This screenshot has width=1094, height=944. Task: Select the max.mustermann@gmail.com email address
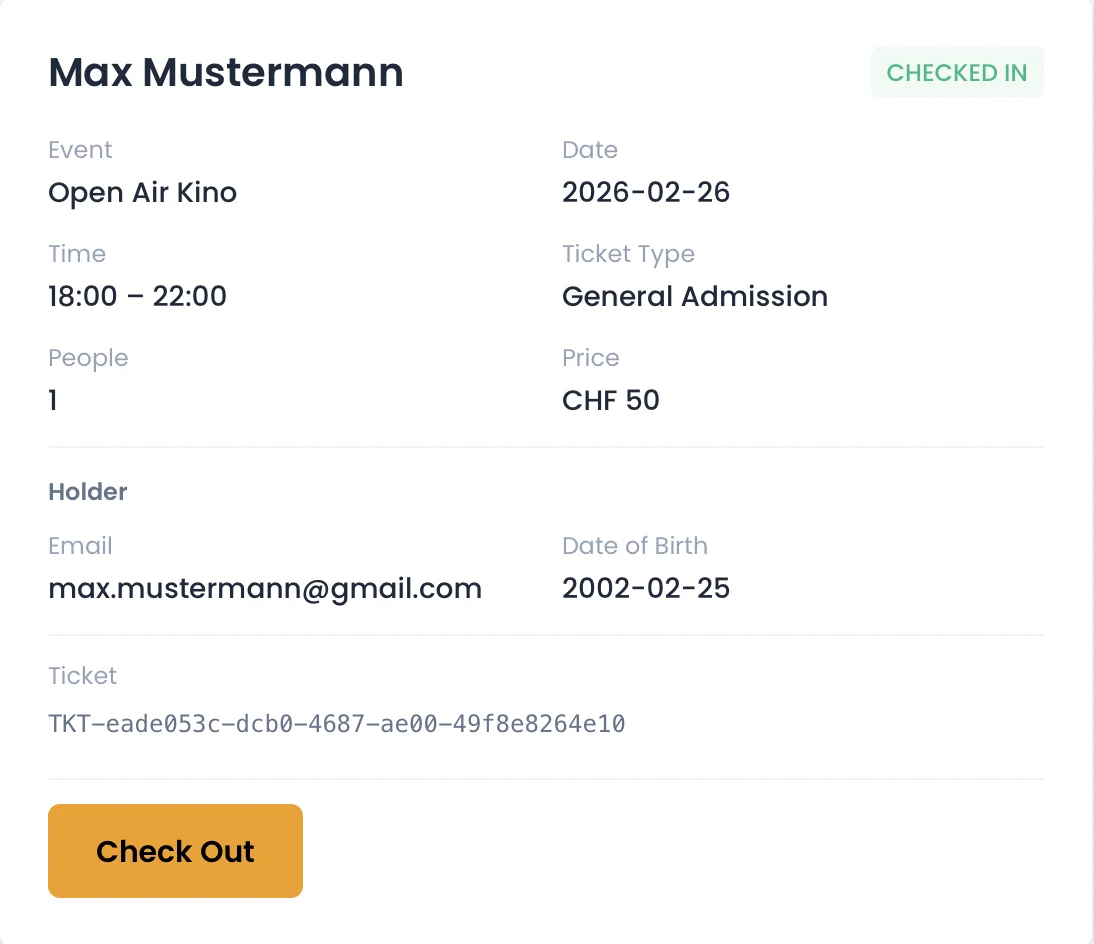point(265,588)
